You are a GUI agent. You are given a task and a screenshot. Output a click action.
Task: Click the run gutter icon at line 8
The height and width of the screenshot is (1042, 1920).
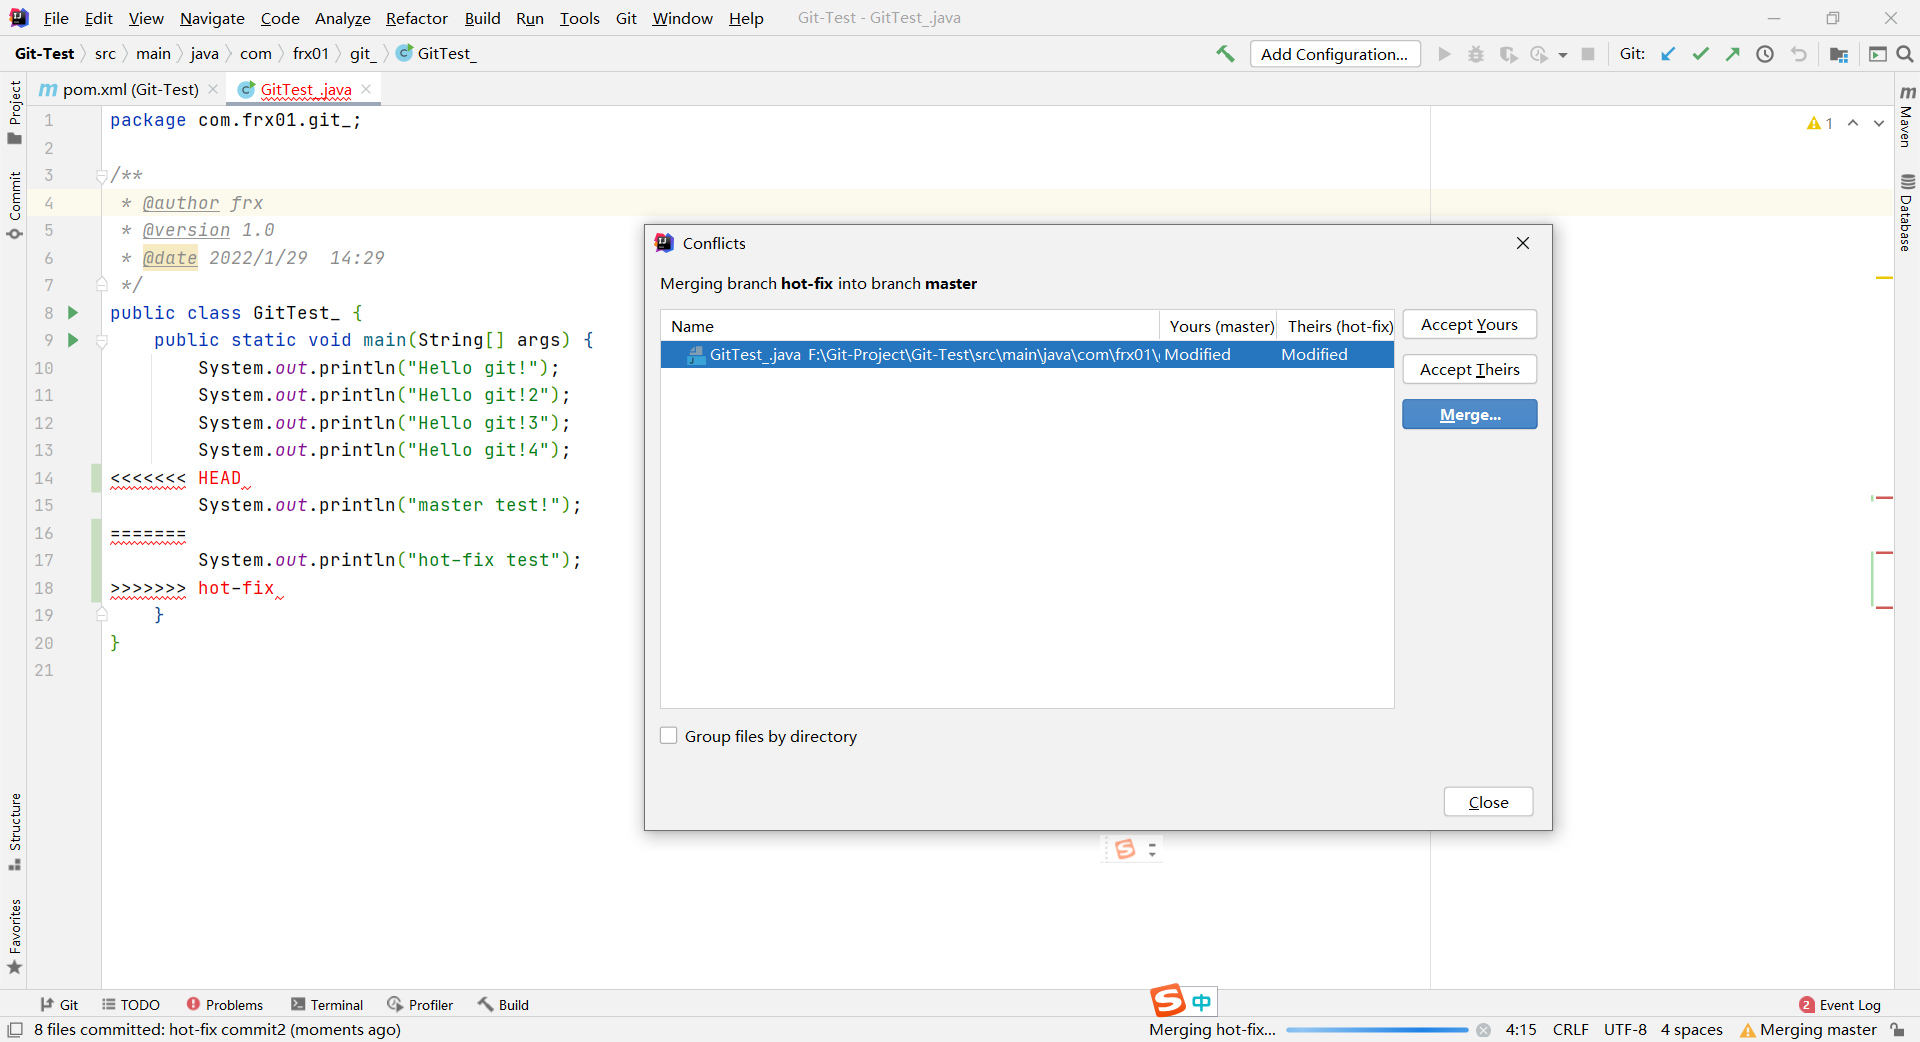72,313
